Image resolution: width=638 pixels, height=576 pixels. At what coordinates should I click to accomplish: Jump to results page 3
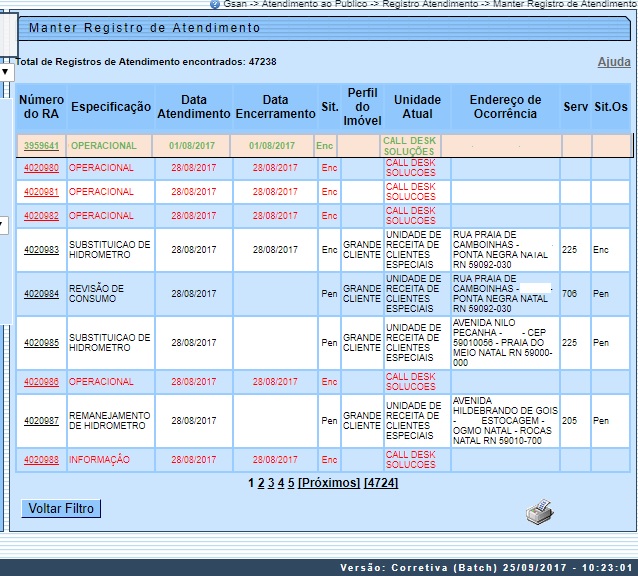tap(271, 483)
